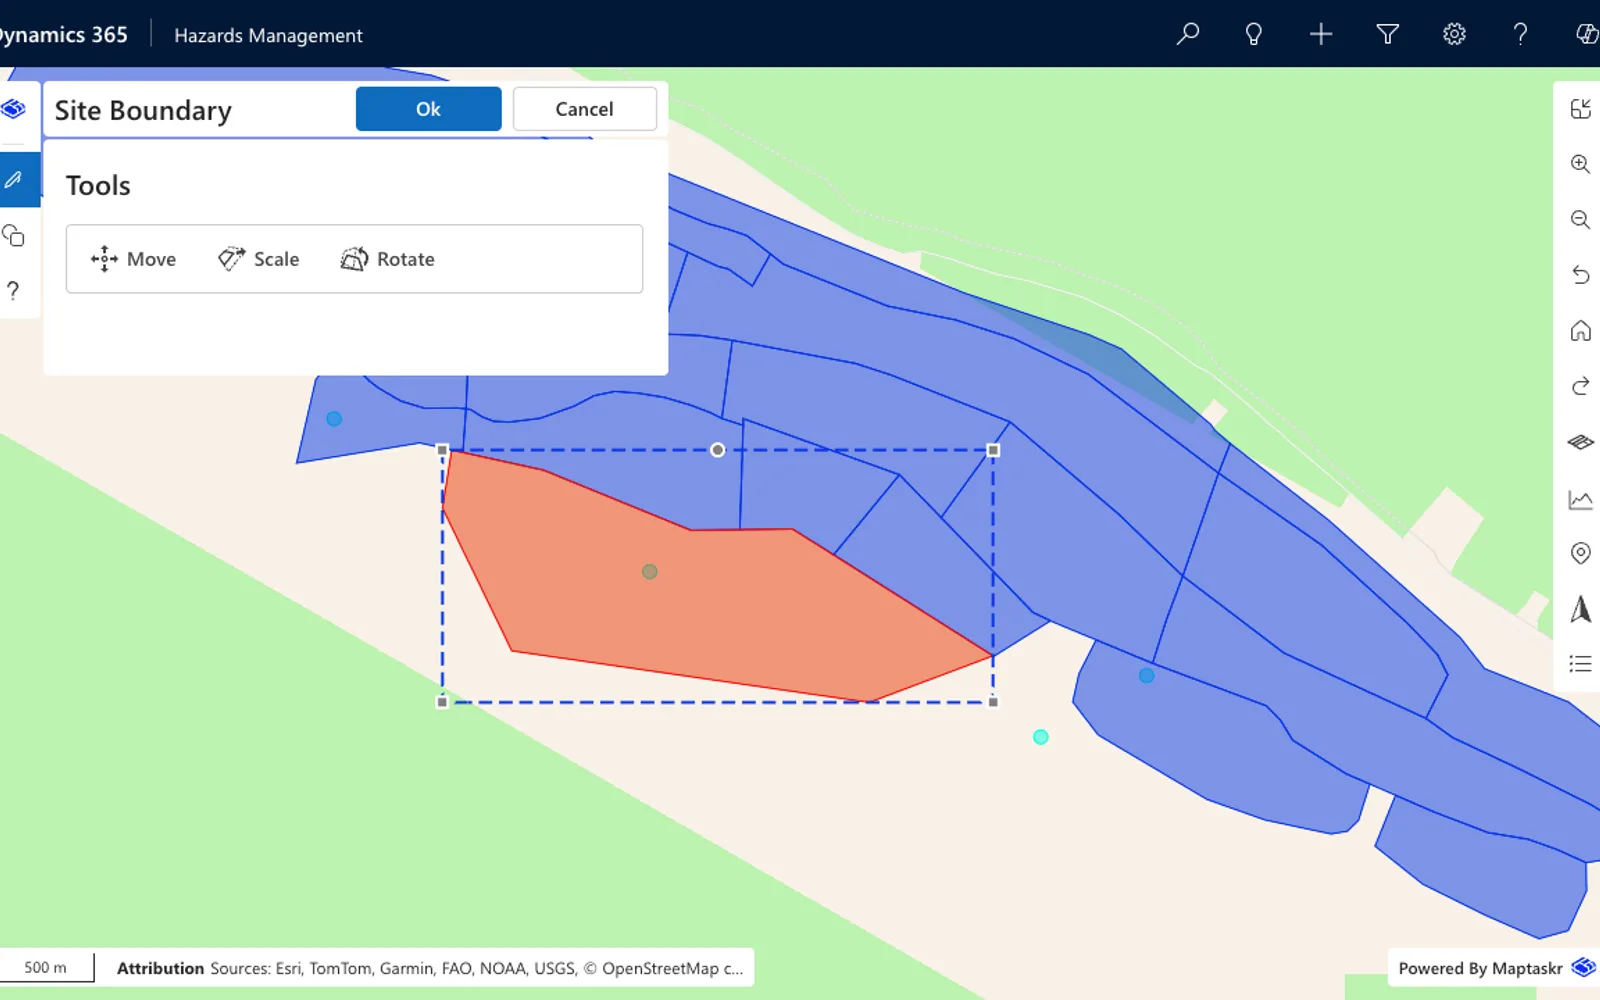Click the top-right resize handle of selection

pyautogui.click(x=993, y=450)
